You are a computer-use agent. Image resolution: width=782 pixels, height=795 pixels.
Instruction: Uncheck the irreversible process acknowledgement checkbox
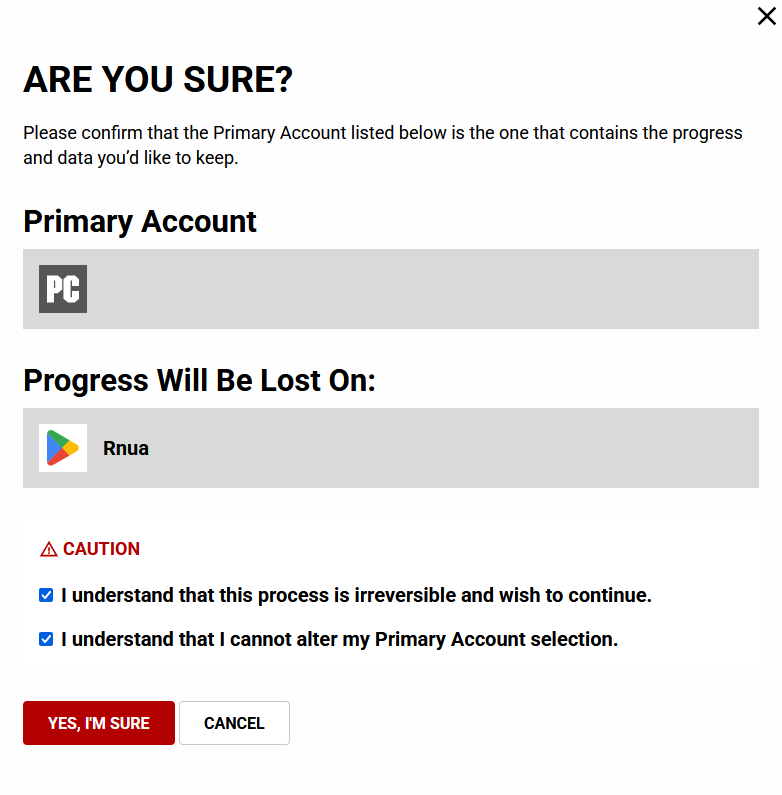click(x=46, y=595)
